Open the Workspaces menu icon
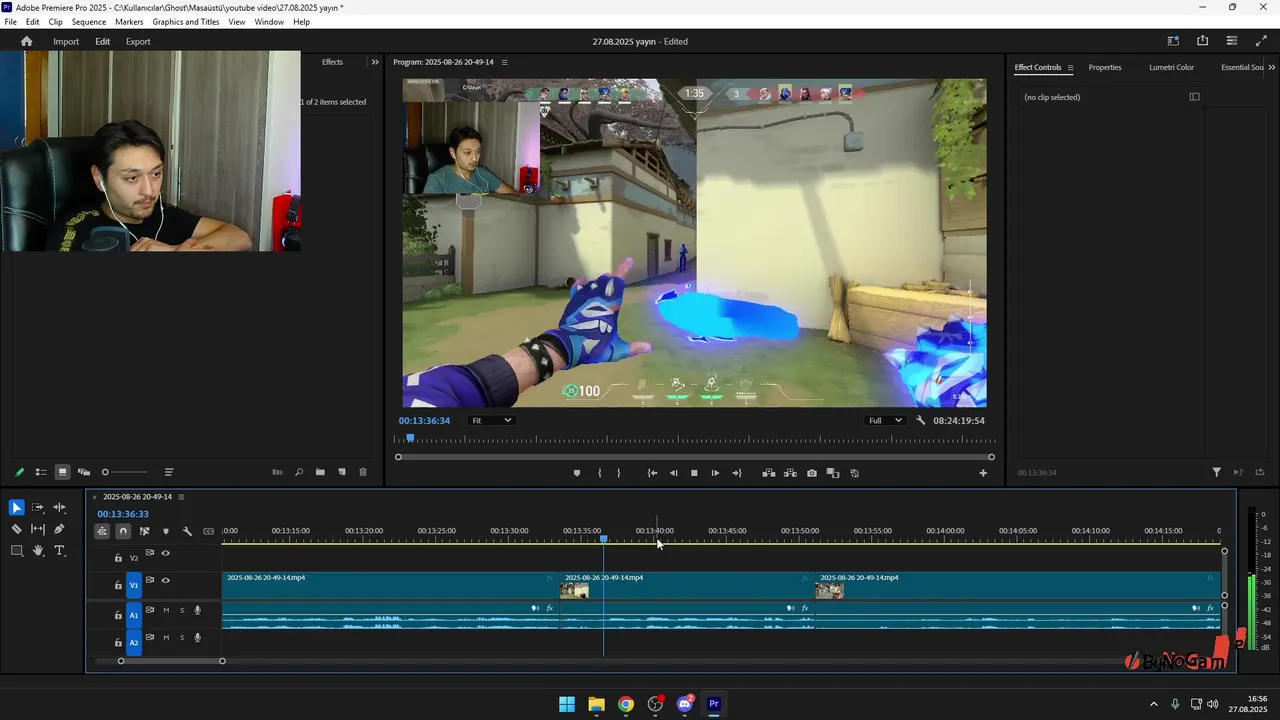This screenshot has height=720, width=1280. [1173, 41]
